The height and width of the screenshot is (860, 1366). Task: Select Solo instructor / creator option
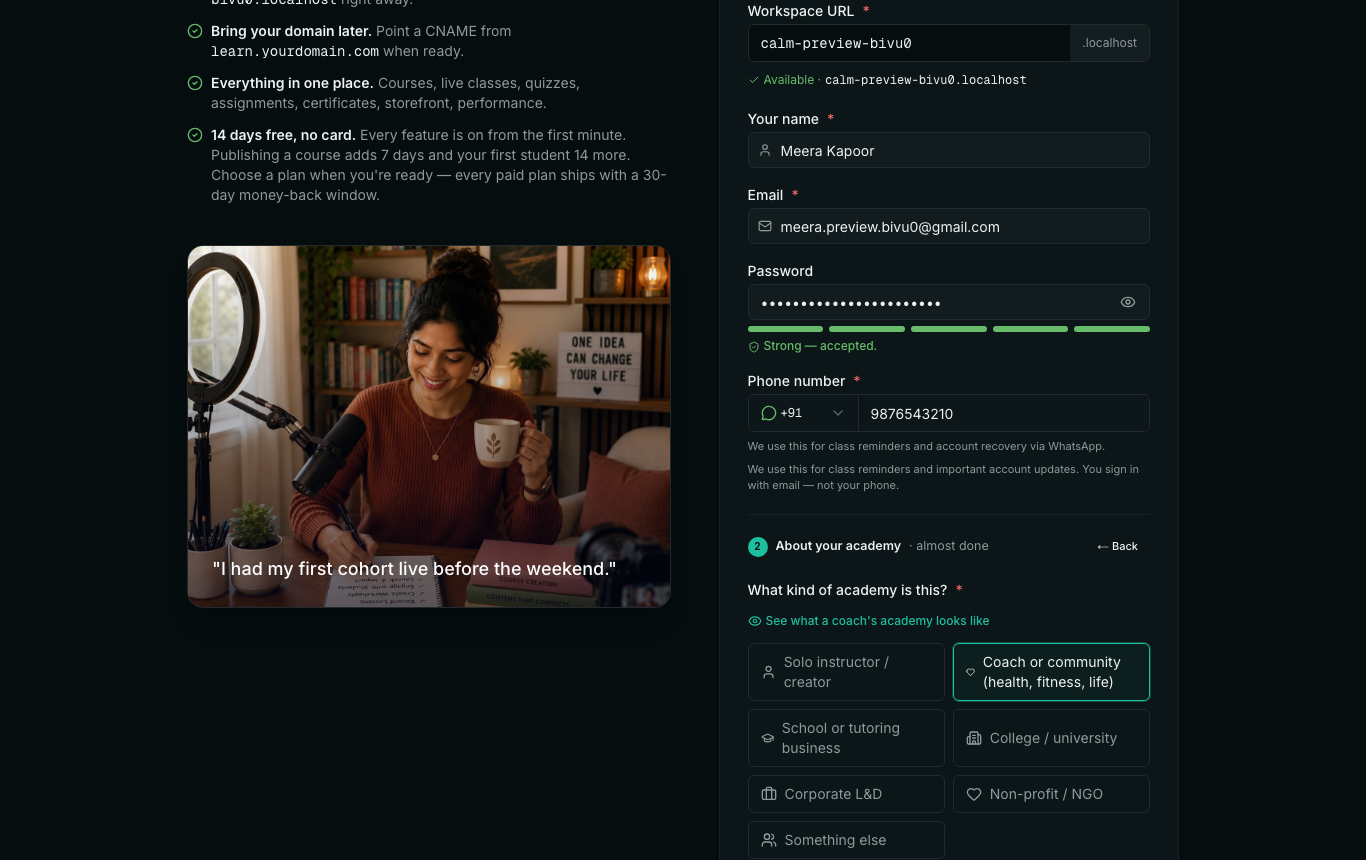[x=846, y=672]
